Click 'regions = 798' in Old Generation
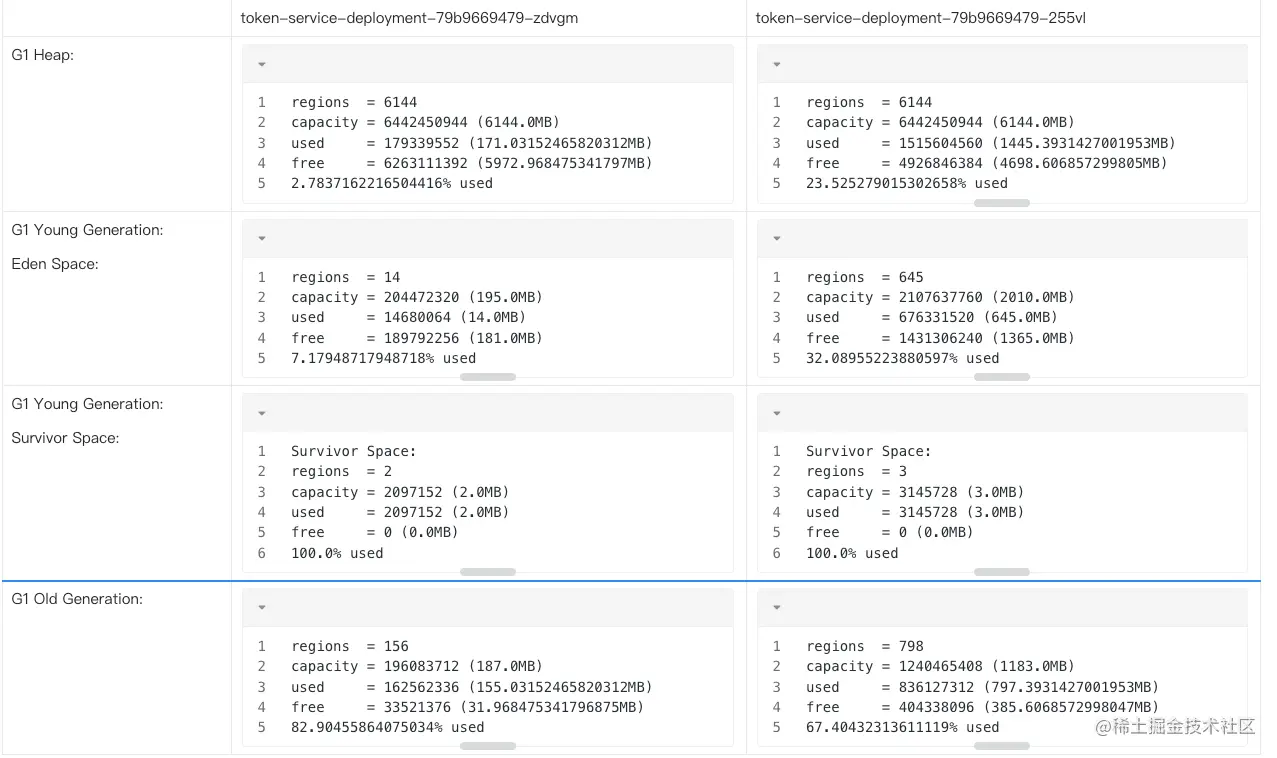The width and height of the screenshot is (1277, 758). point(865,646)
